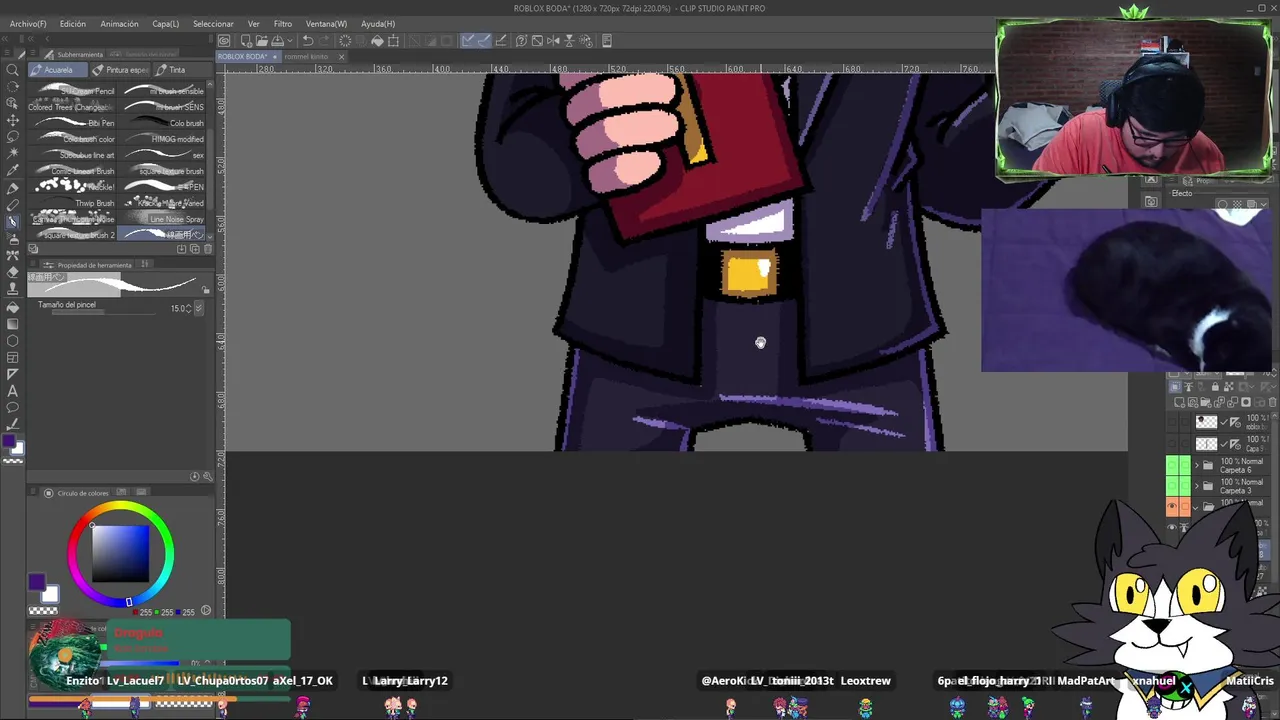Open the Filtro menu
The image size is (1280, 720).
tap(283, 23)
